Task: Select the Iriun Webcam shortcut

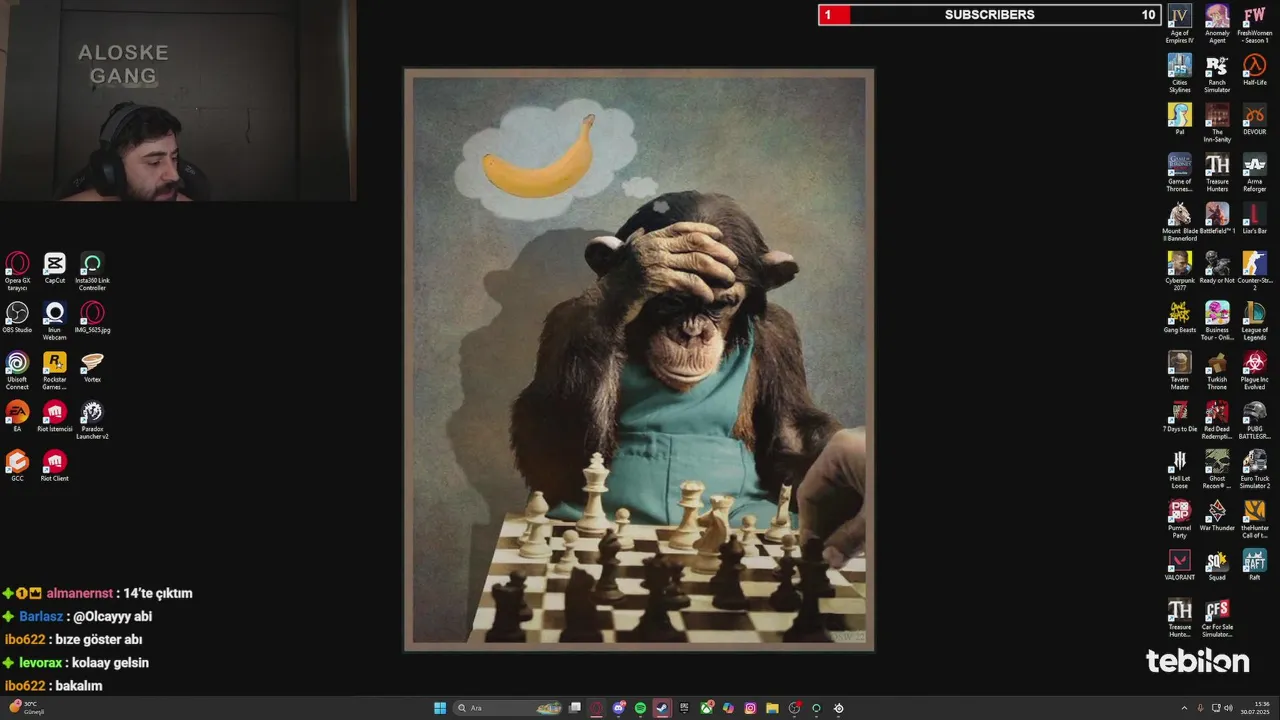Action: tap(55, 321)
